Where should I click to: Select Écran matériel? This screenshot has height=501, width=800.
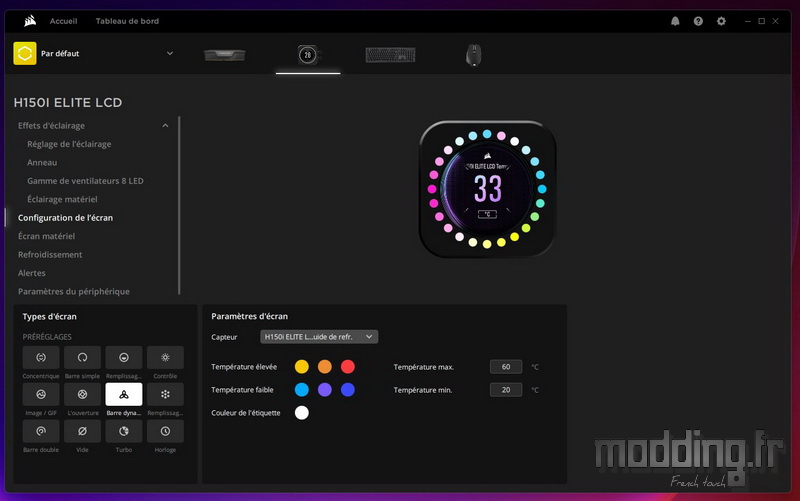tap(46, 236)
